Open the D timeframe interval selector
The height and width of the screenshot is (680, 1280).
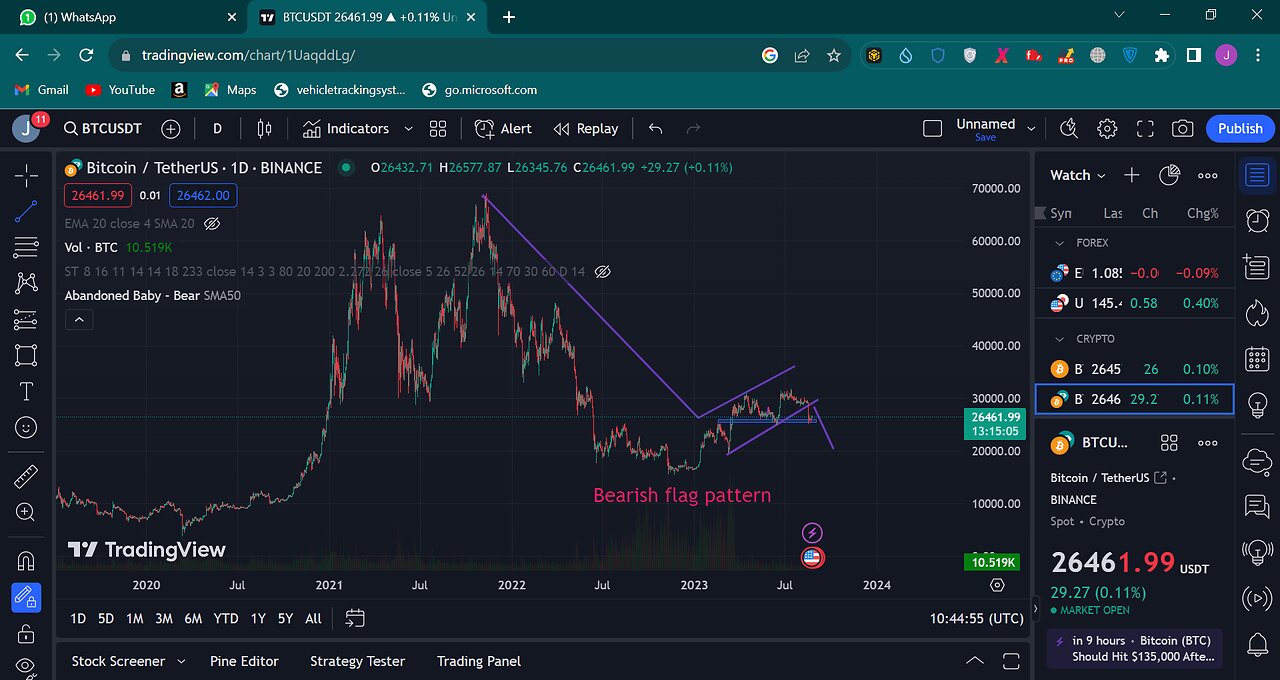217,129
